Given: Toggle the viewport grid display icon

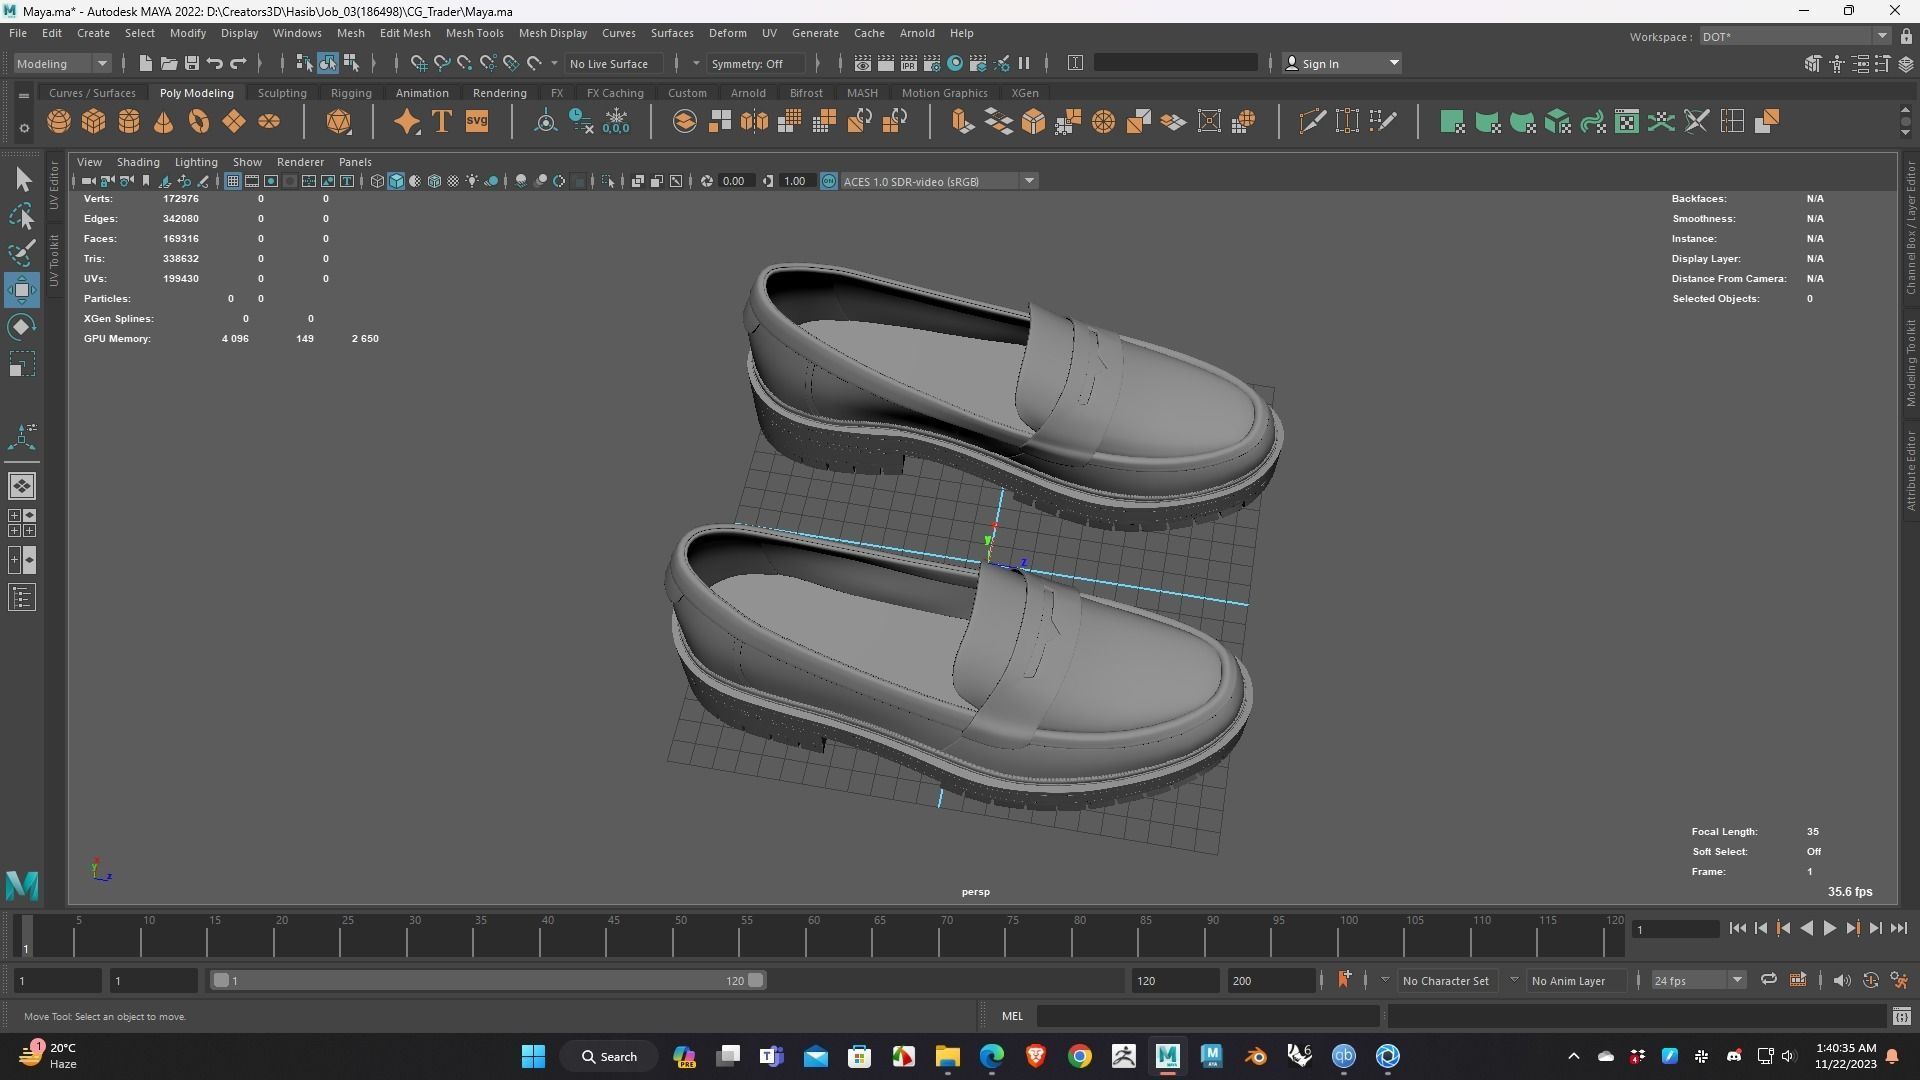Looking at the screenshot, I should 233,181.
